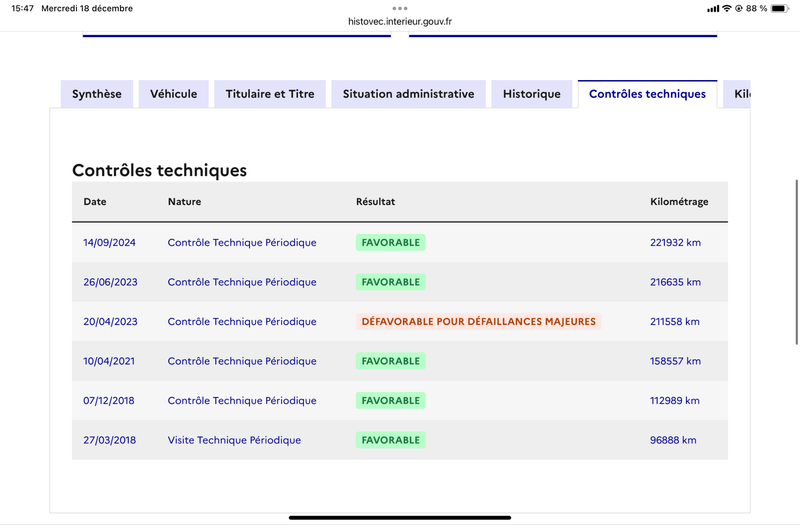Screen dimensions: 800x525
Task: Select the Contrôles techniques tab
Action: (x=647, y=94)
